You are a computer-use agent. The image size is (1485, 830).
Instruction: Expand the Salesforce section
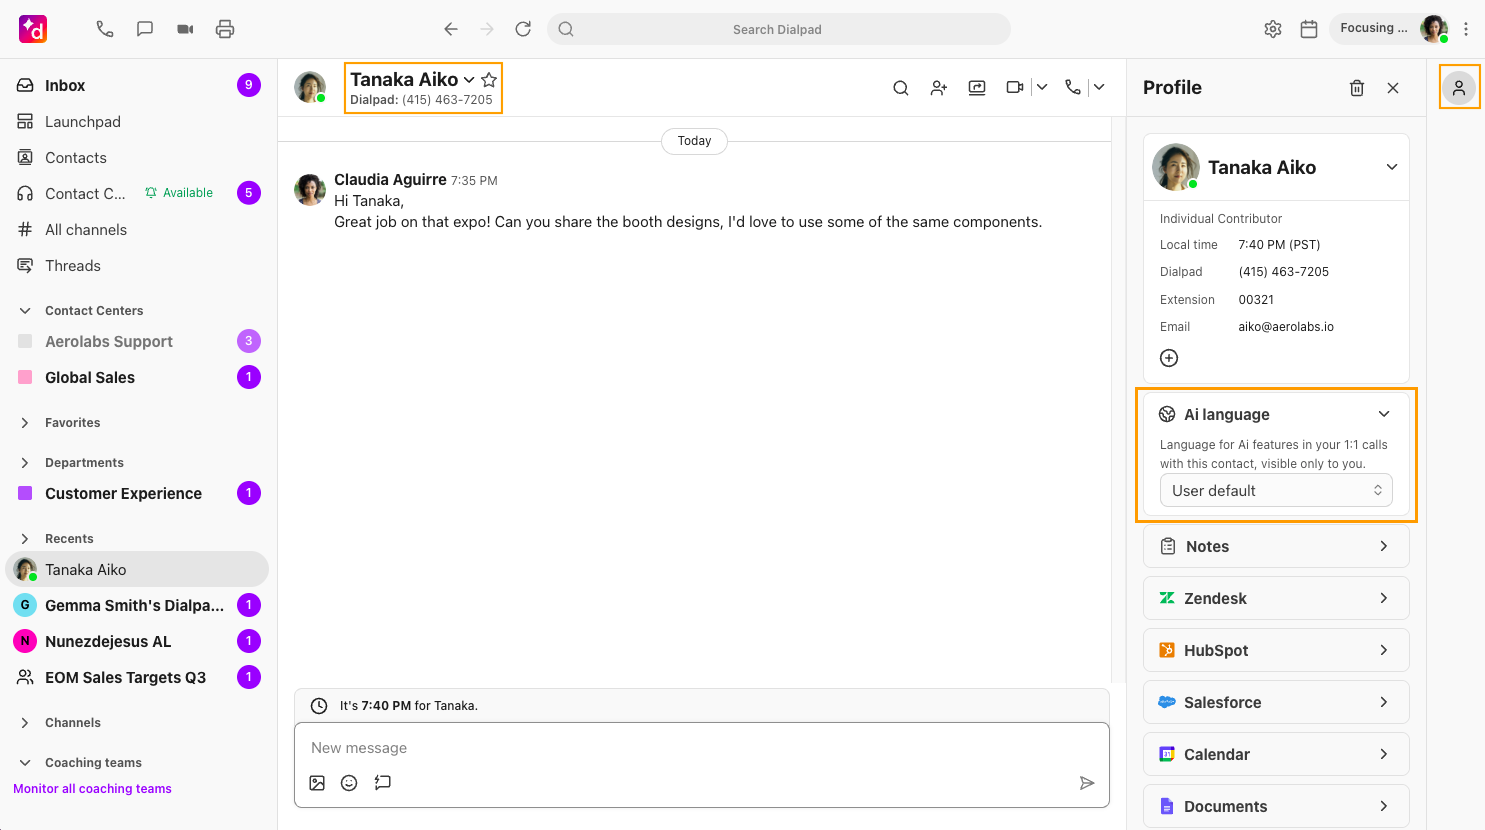[x=1276, y=702]
